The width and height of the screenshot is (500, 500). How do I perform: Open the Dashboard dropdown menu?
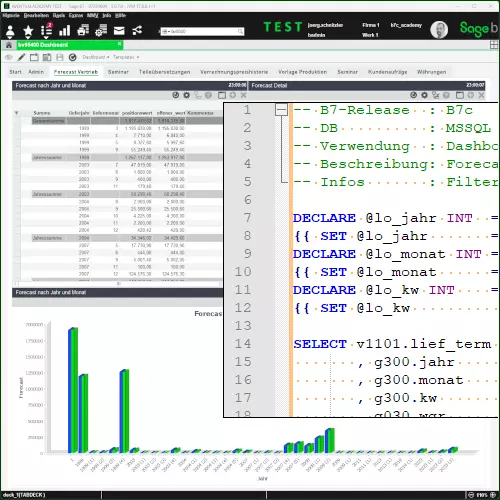[96, 57]
